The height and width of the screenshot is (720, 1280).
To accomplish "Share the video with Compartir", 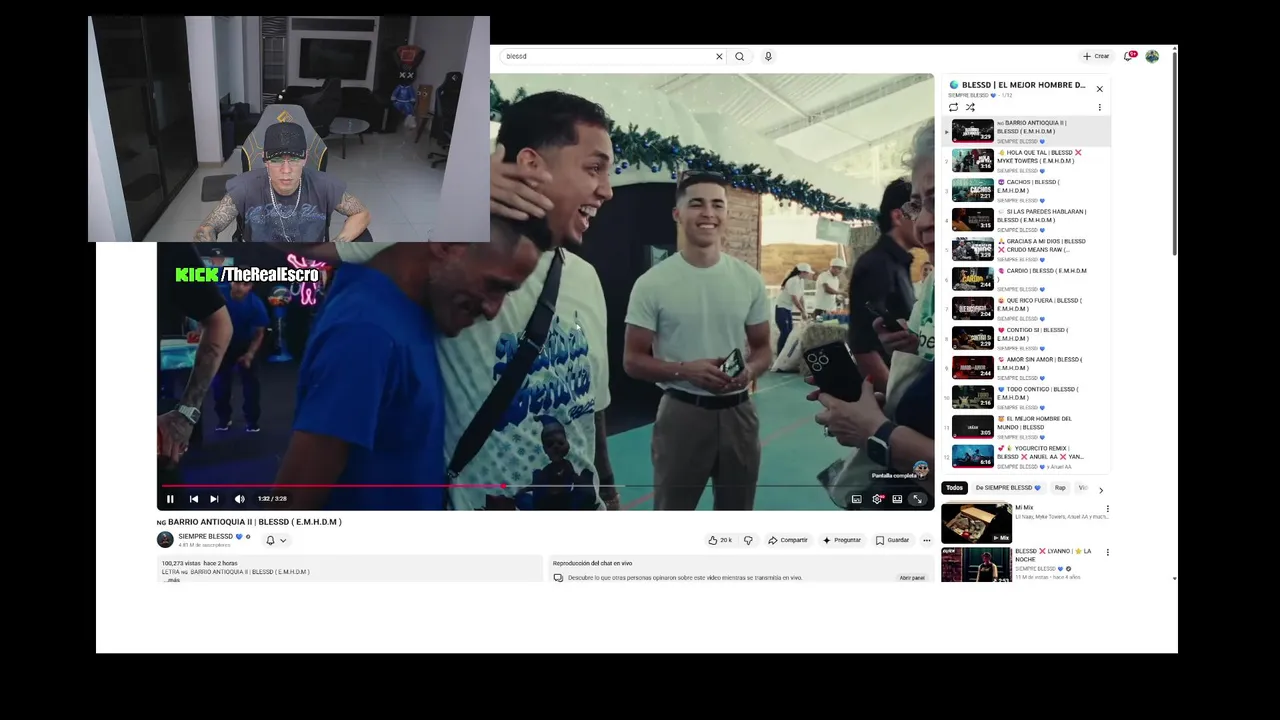I will click(x=788, y=540).
